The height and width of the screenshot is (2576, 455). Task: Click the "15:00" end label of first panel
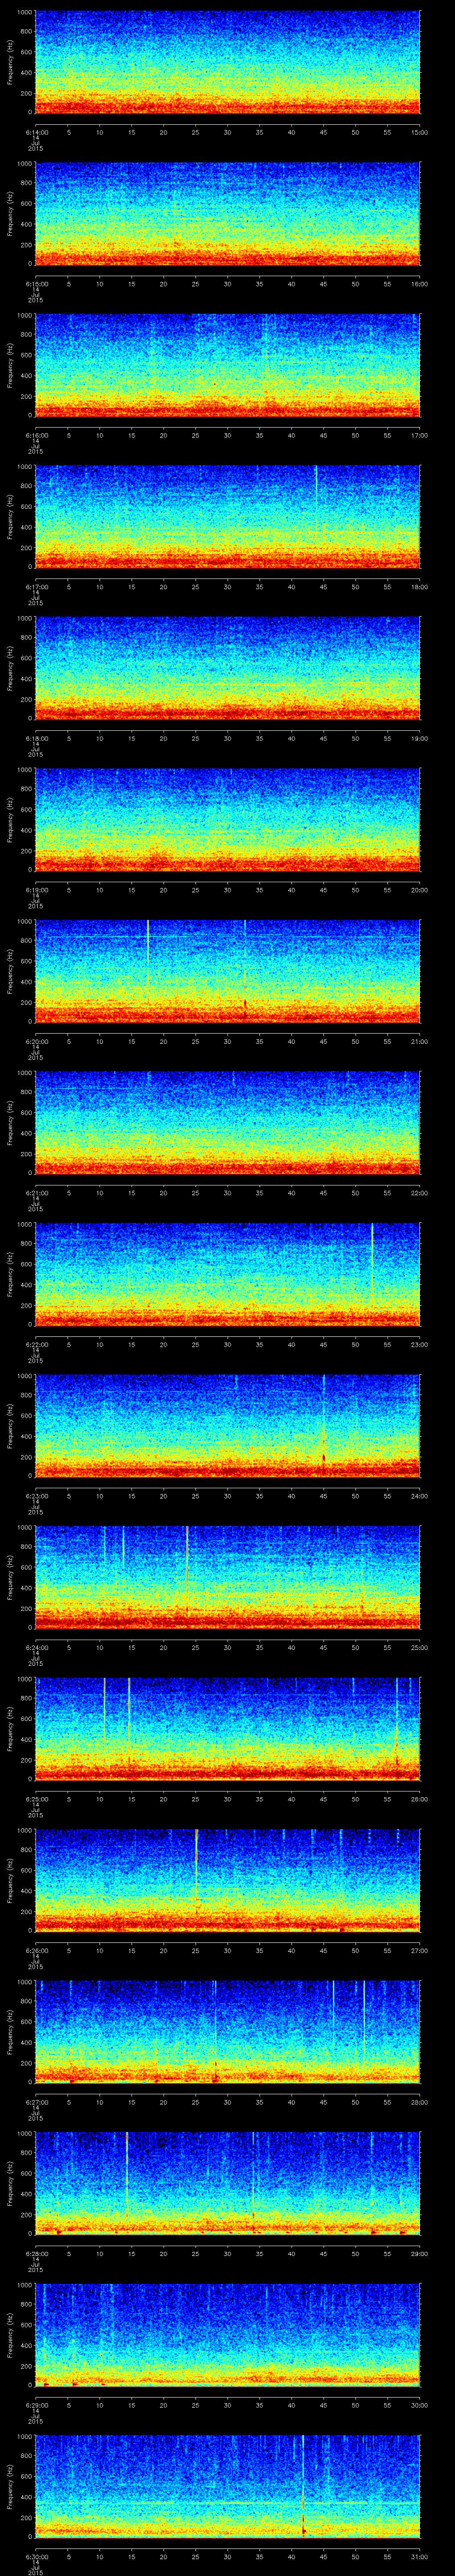point(420,132)
